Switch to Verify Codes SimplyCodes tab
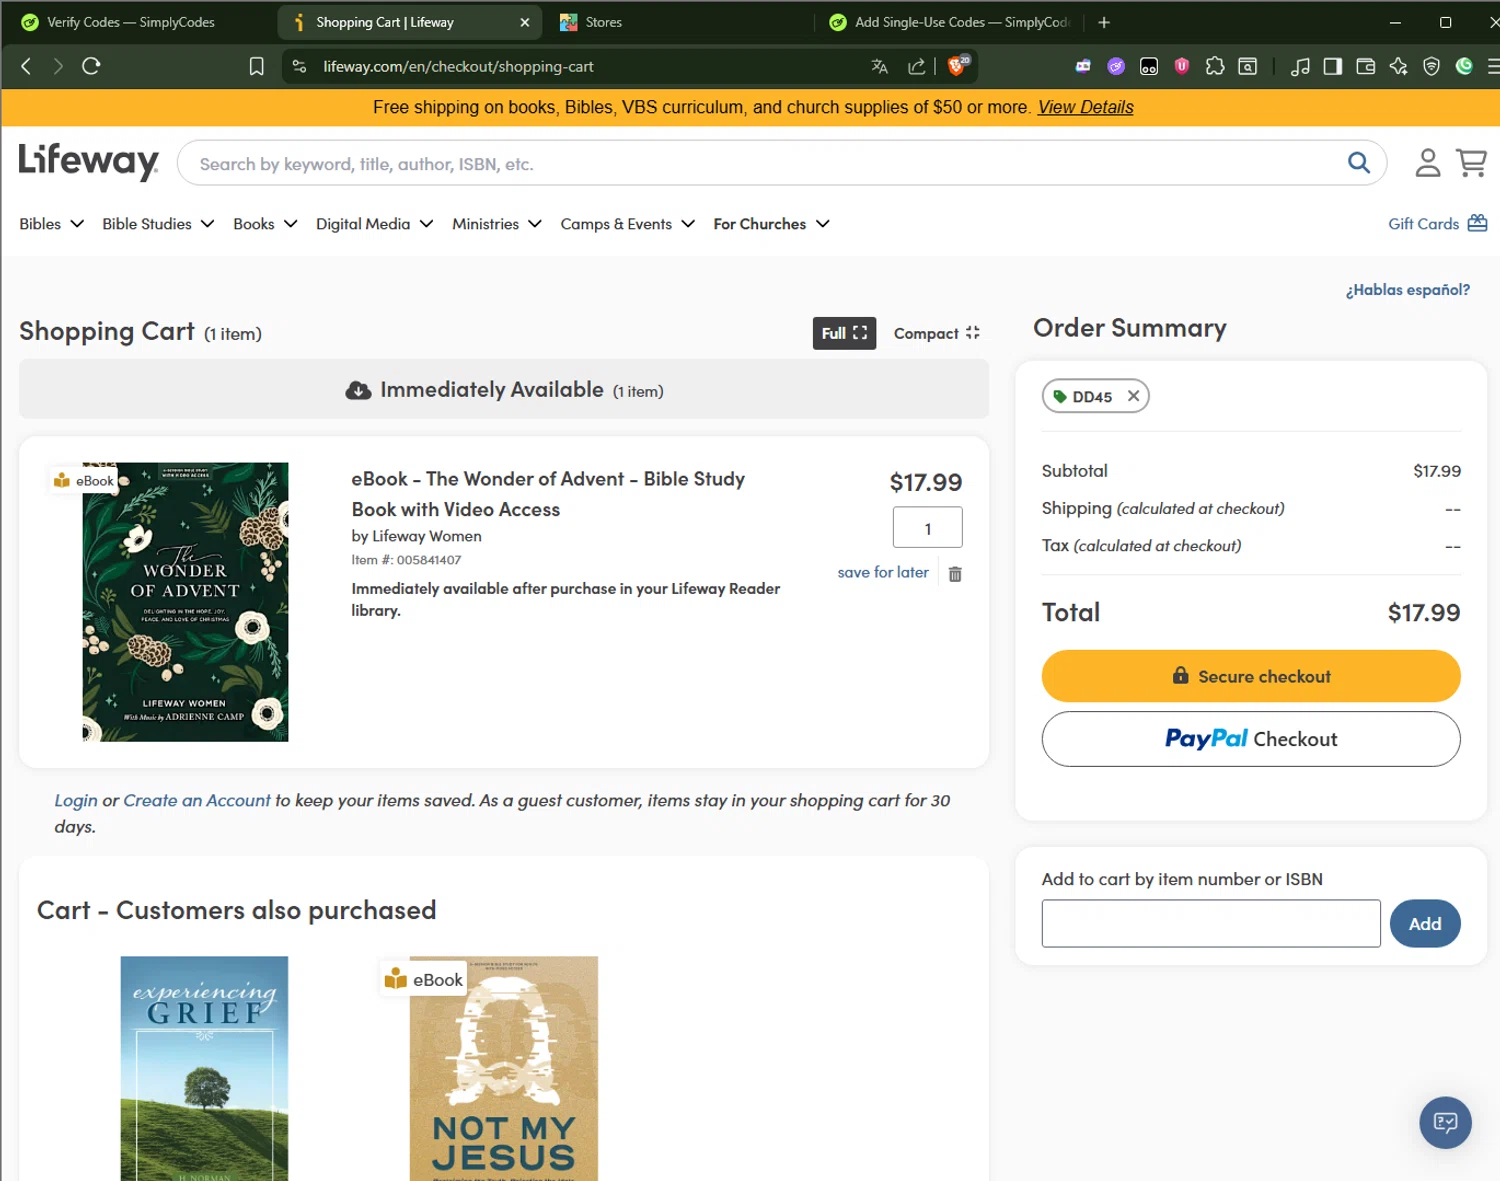Image resolution: width=1500 pixels, height=1181 pixels. (x=130, y=22)
